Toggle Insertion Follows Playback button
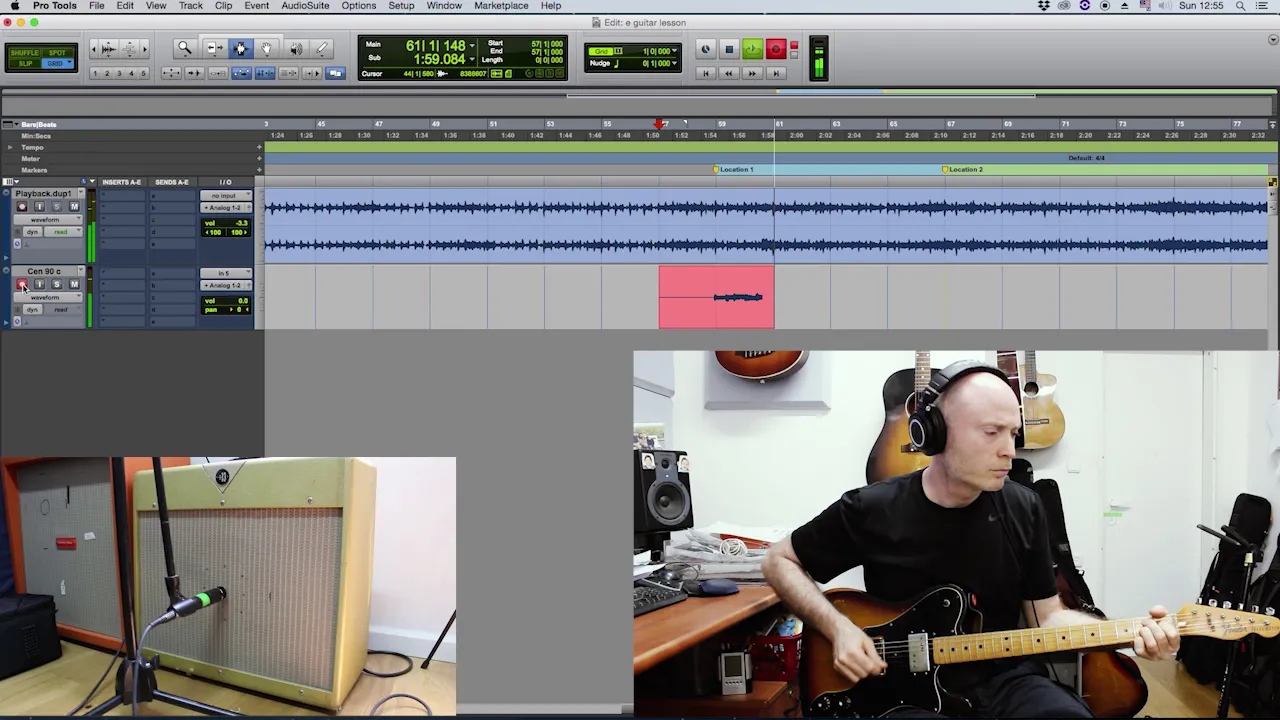Viewport: 1280px width, 720px height. tap(312, 73)
